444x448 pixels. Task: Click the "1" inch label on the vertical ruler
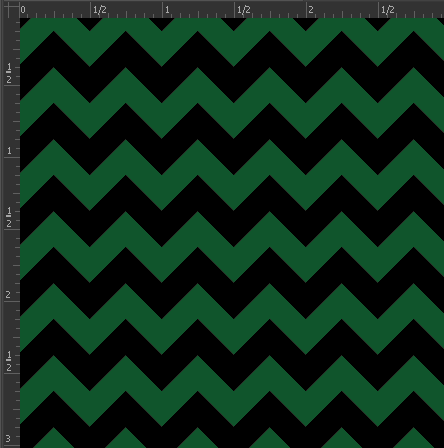pyautogui.click(x=9, y=151)
